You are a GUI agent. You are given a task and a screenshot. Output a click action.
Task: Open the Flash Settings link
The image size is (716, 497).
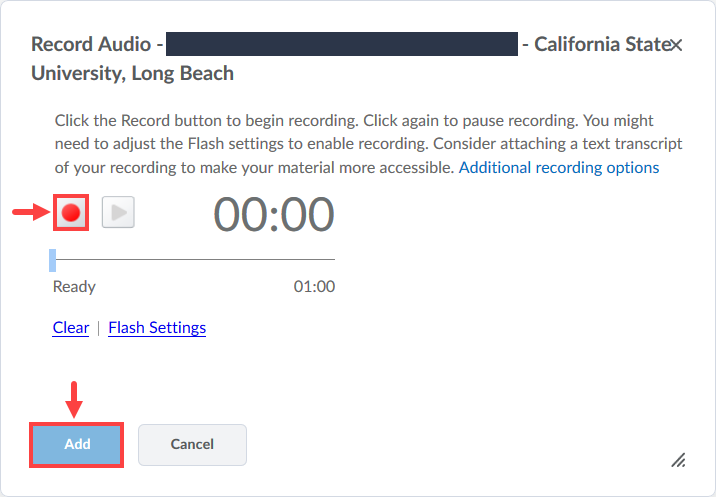point(157,327)
